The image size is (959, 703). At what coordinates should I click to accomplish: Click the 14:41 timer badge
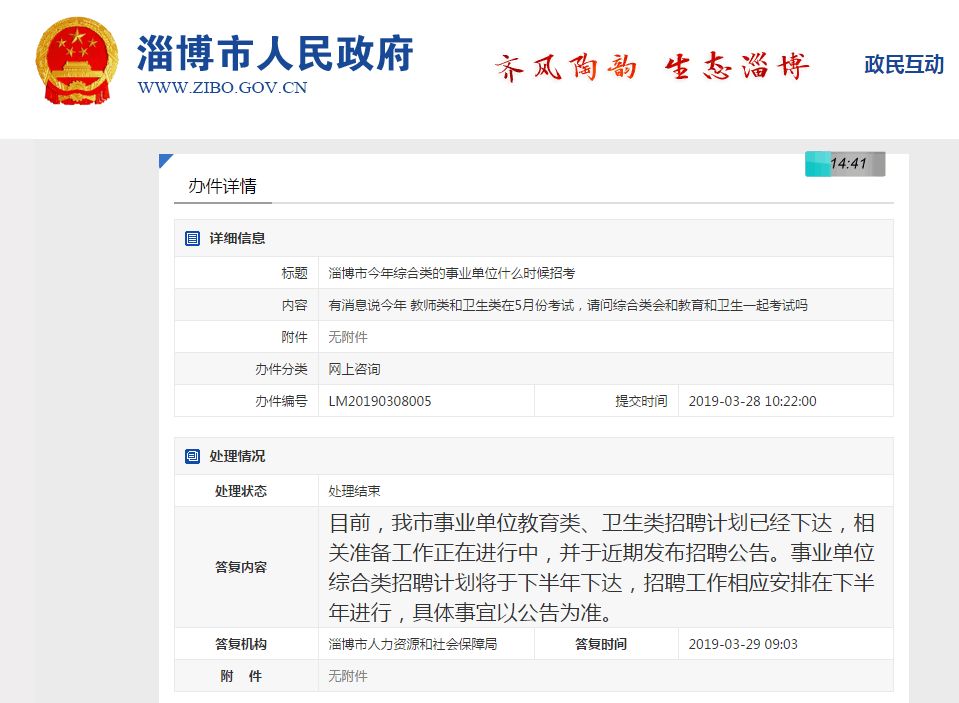pos(845,164)
